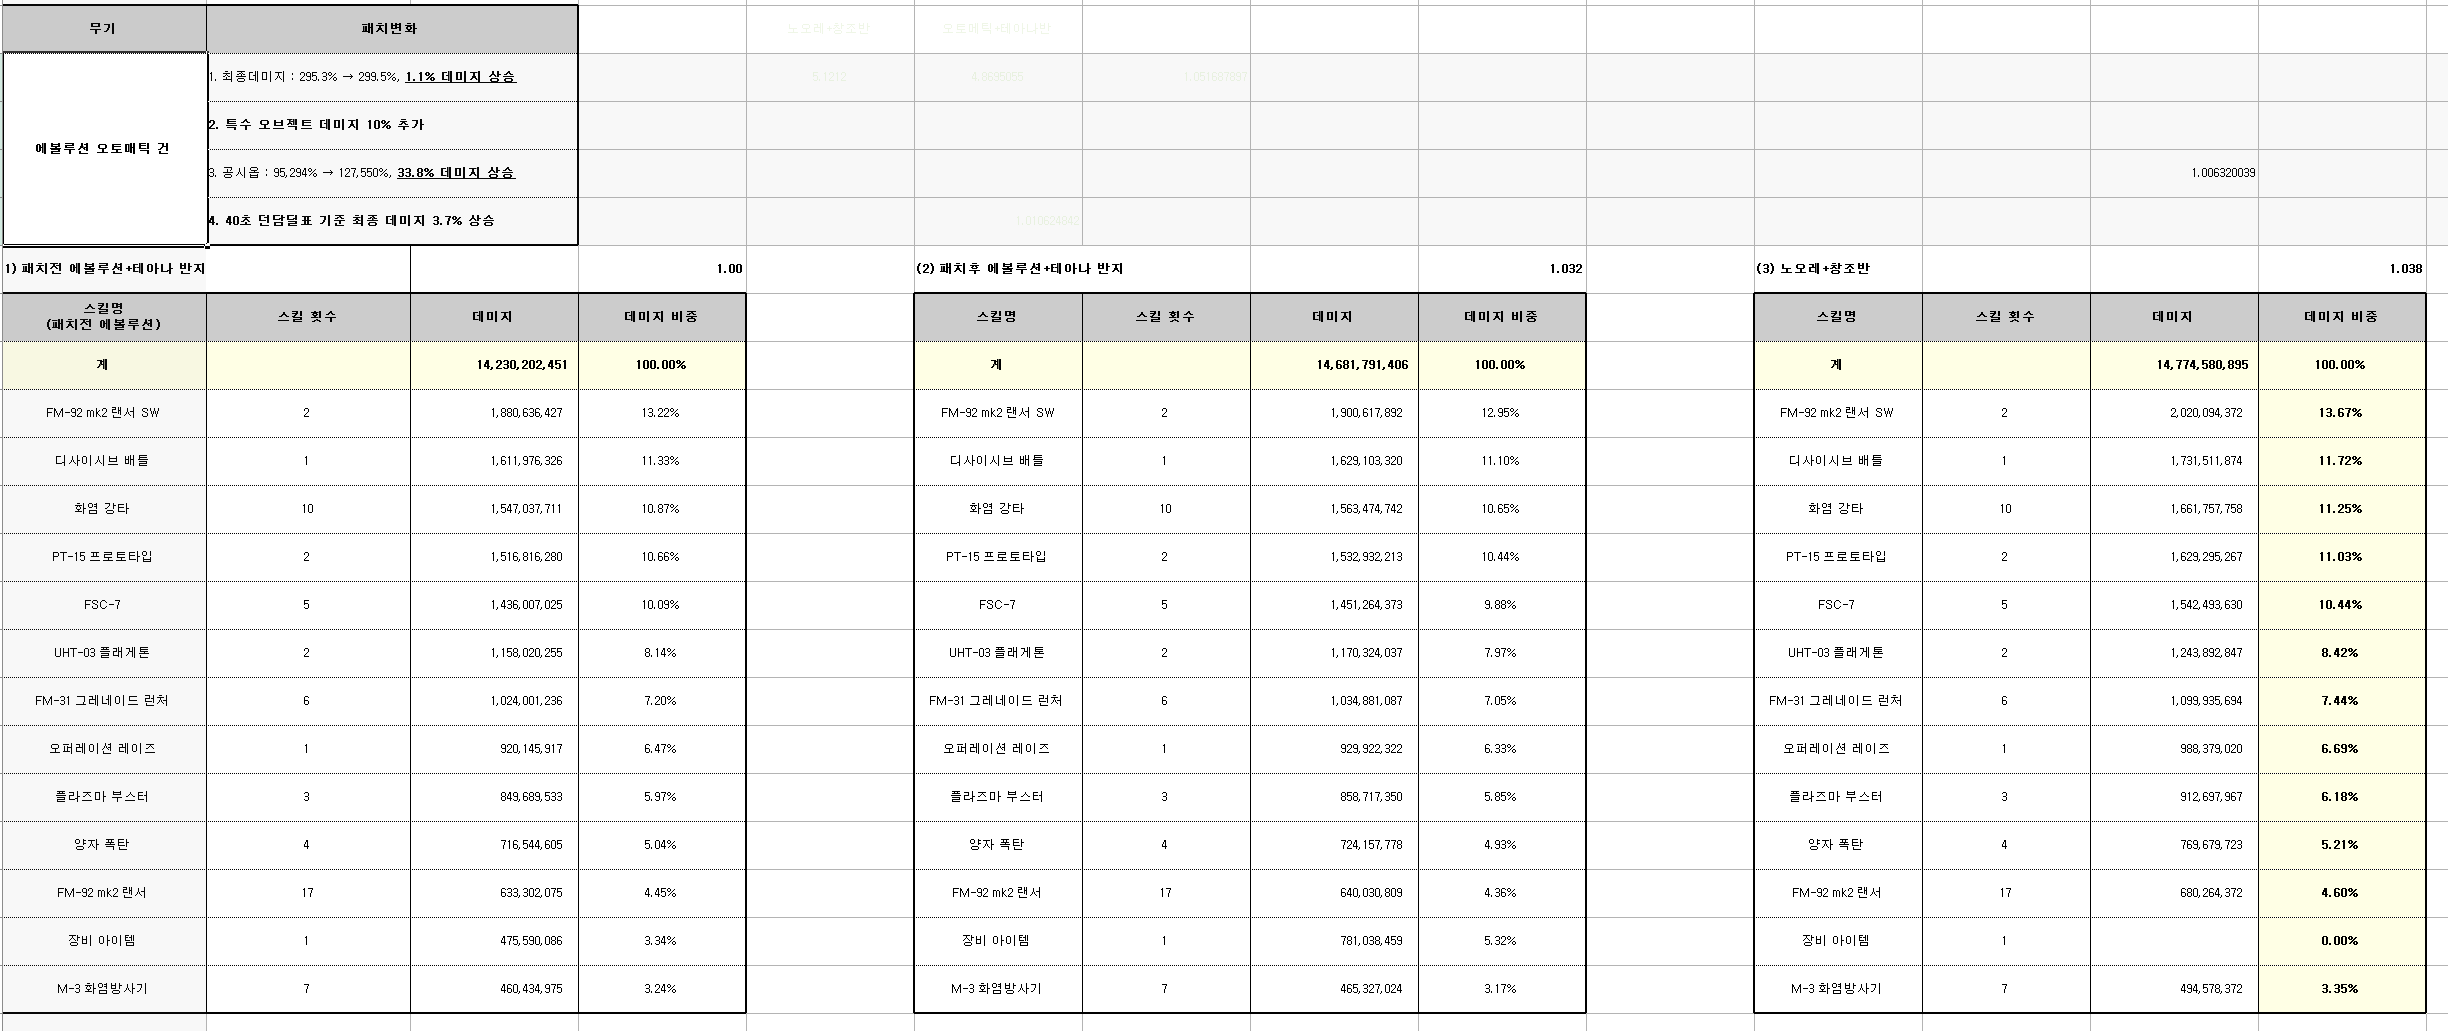Select the 14,681,791,406 total cell
The width and height of the screenshot is (2448, 1031).
pos(1334,365)
